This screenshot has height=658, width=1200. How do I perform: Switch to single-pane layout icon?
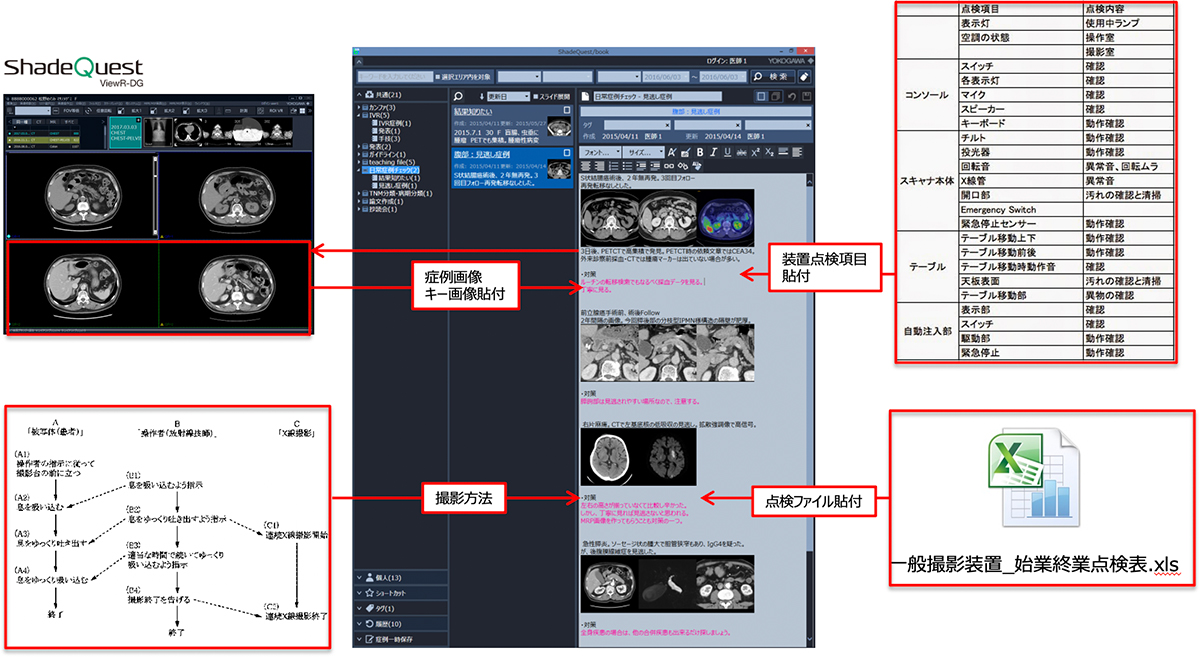(x=761, y=96)
